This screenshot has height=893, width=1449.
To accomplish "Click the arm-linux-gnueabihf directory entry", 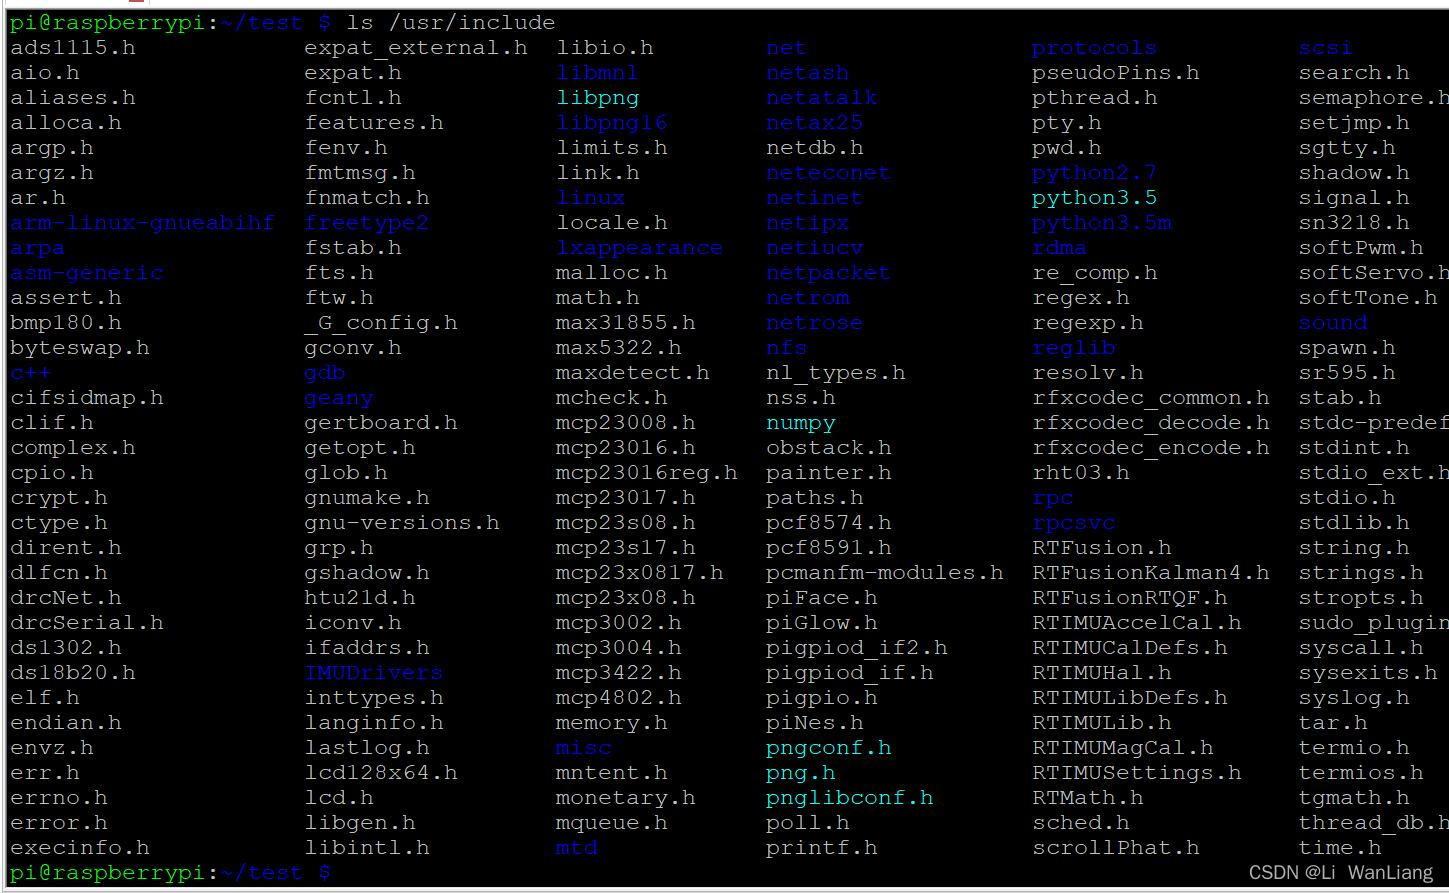I will click(140, 222).
